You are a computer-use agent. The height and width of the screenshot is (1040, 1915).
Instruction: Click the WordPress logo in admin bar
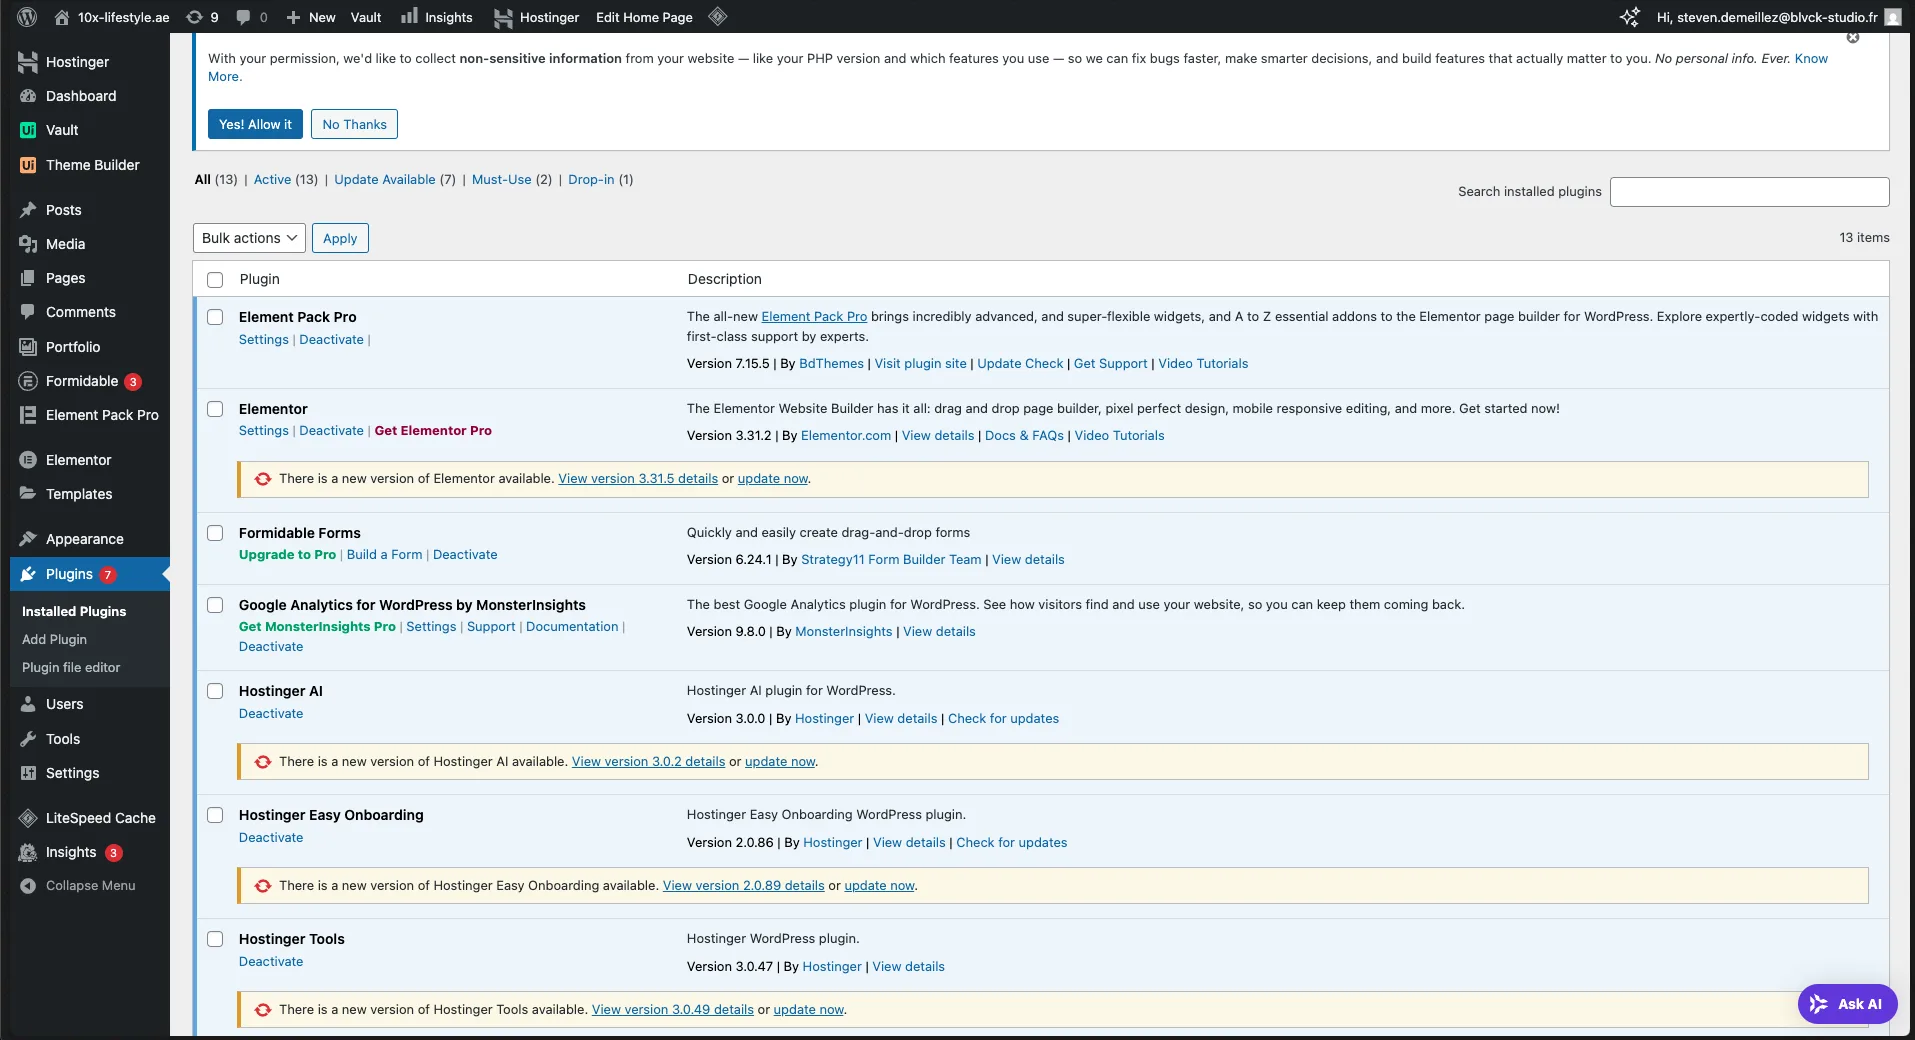pos(27,17)
